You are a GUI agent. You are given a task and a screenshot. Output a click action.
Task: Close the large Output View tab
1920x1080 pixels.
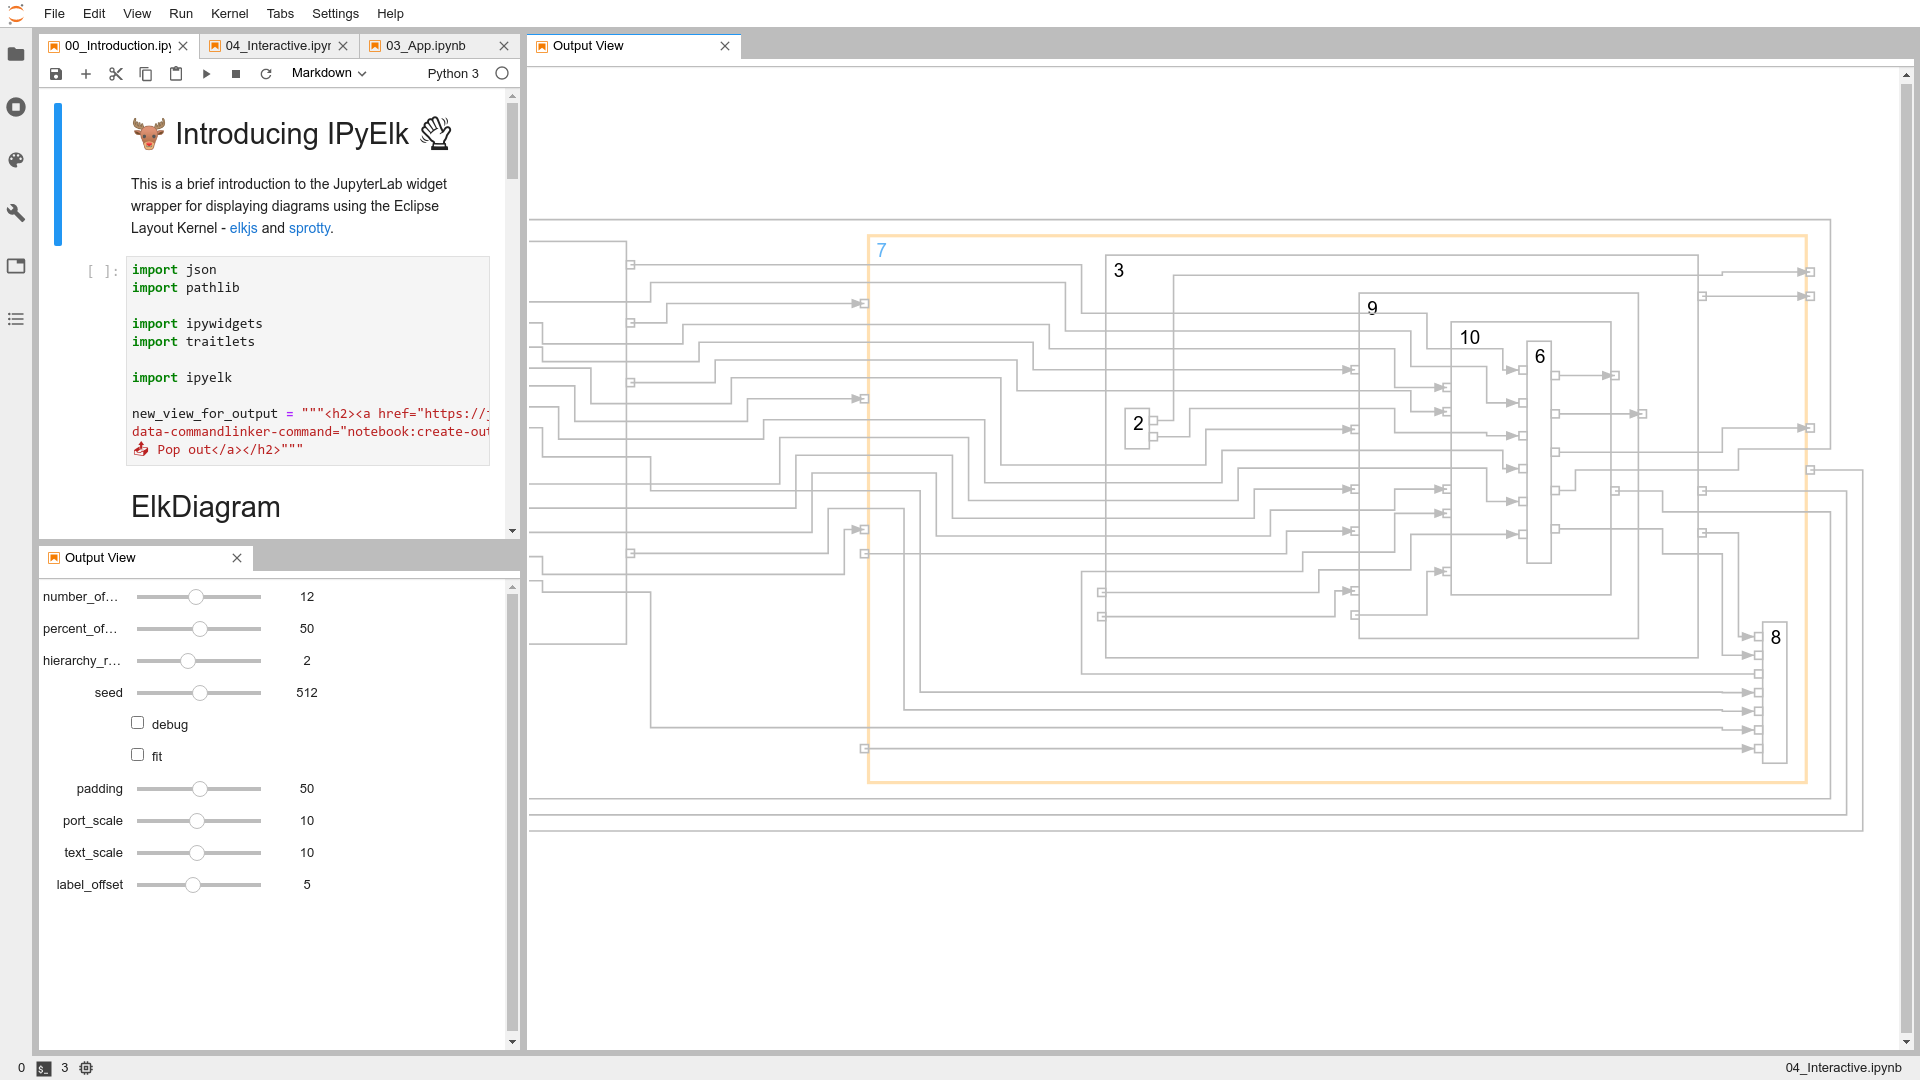click(x=725, y=46)
